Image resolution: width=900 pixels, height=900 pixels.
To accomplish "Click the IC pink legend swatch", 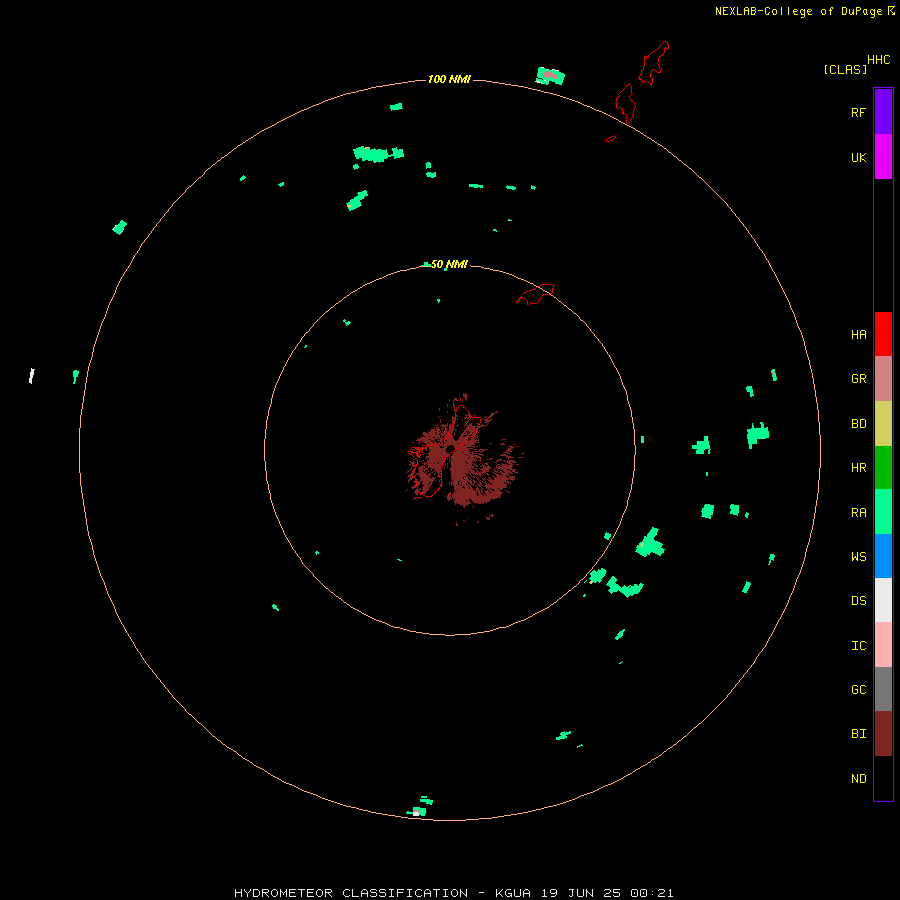I will 883,645.
